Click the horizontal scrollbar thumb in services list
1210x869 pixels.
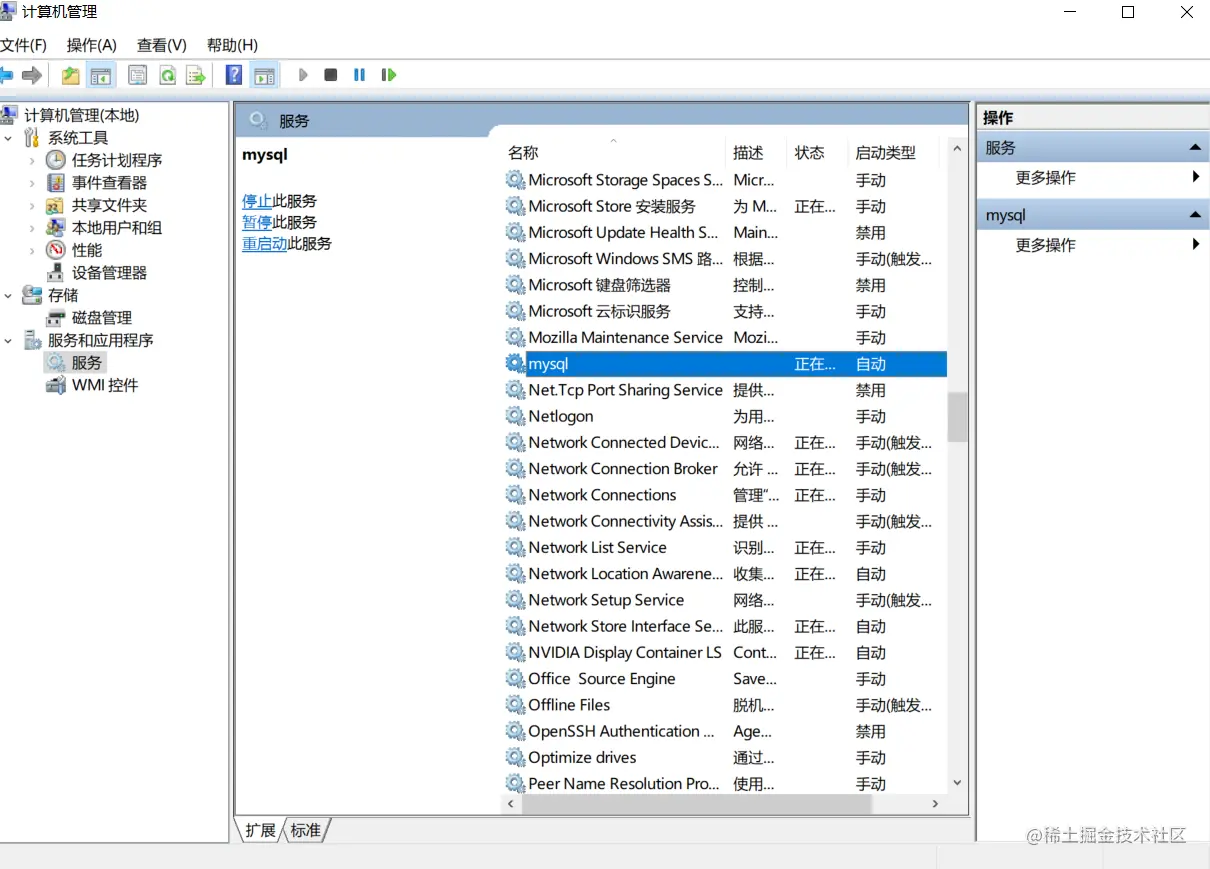click(x=696, y=803)
